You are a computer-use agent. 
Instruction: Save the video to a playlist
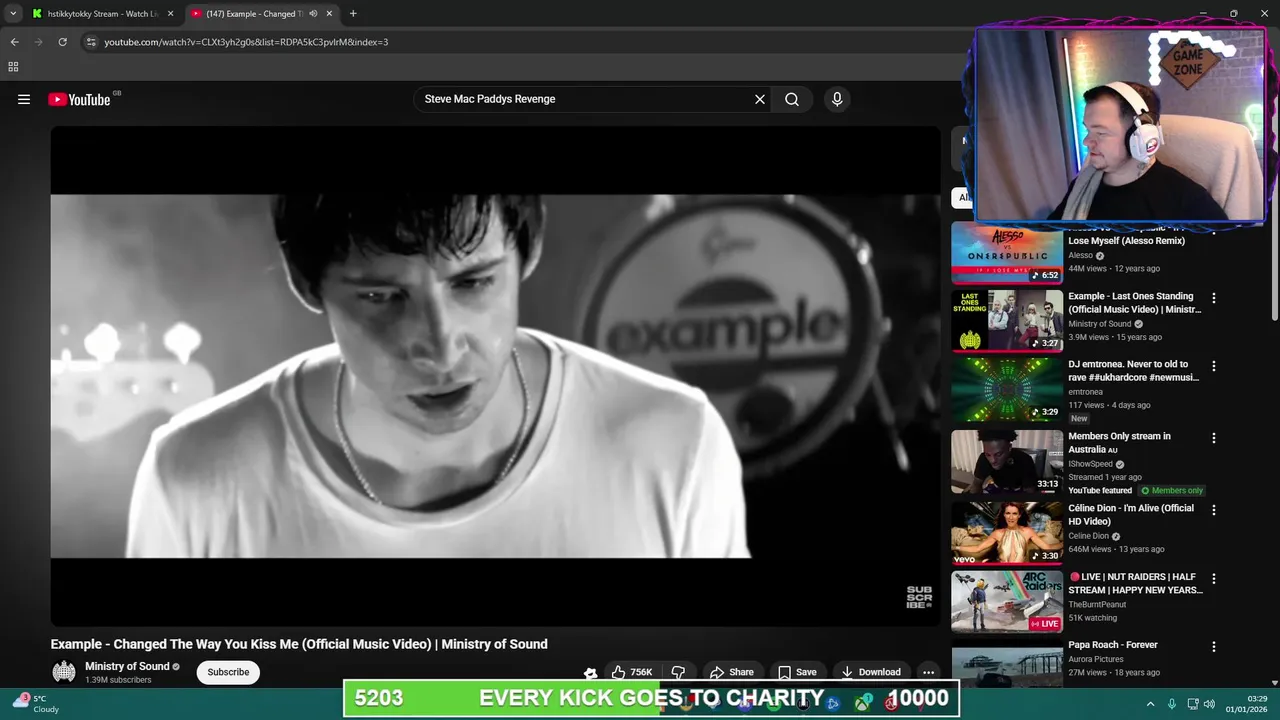click(x=797, y=672)
